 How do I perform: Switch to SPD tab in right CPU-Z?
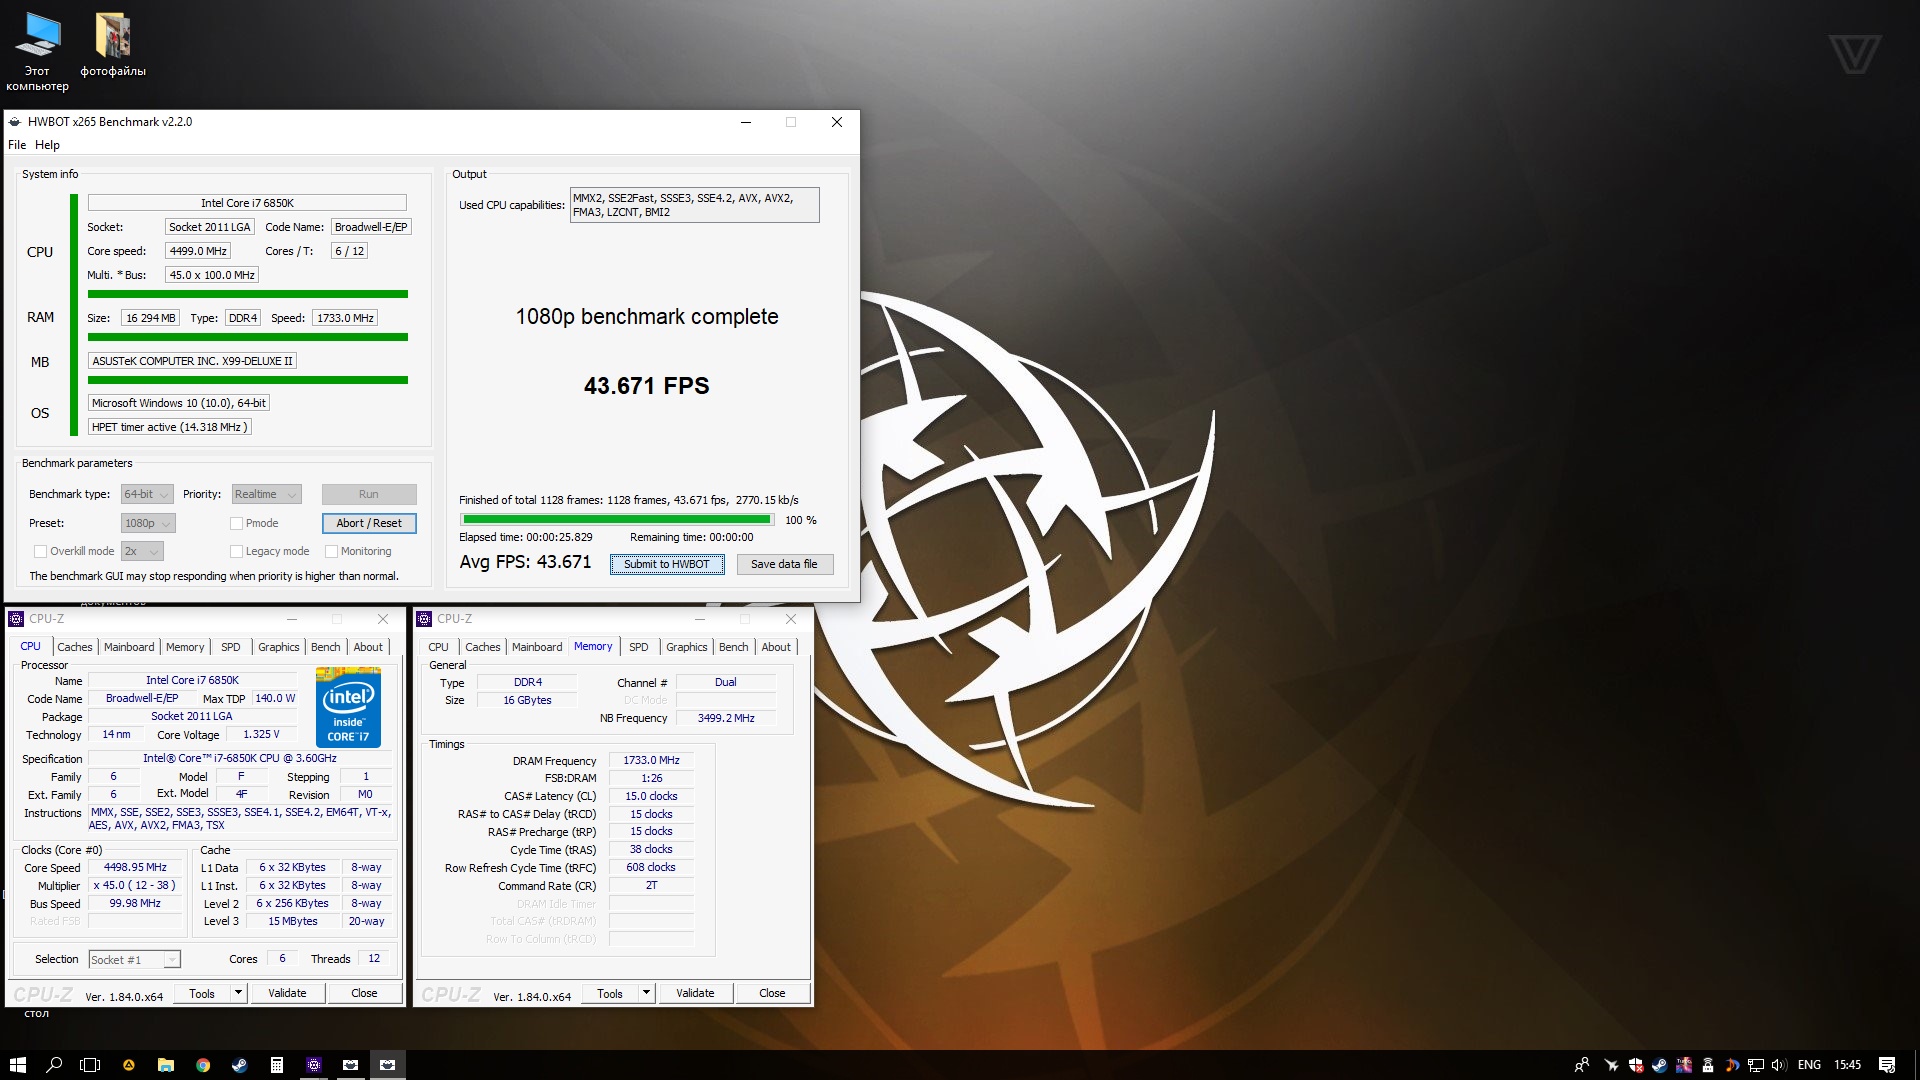(638, 647)
